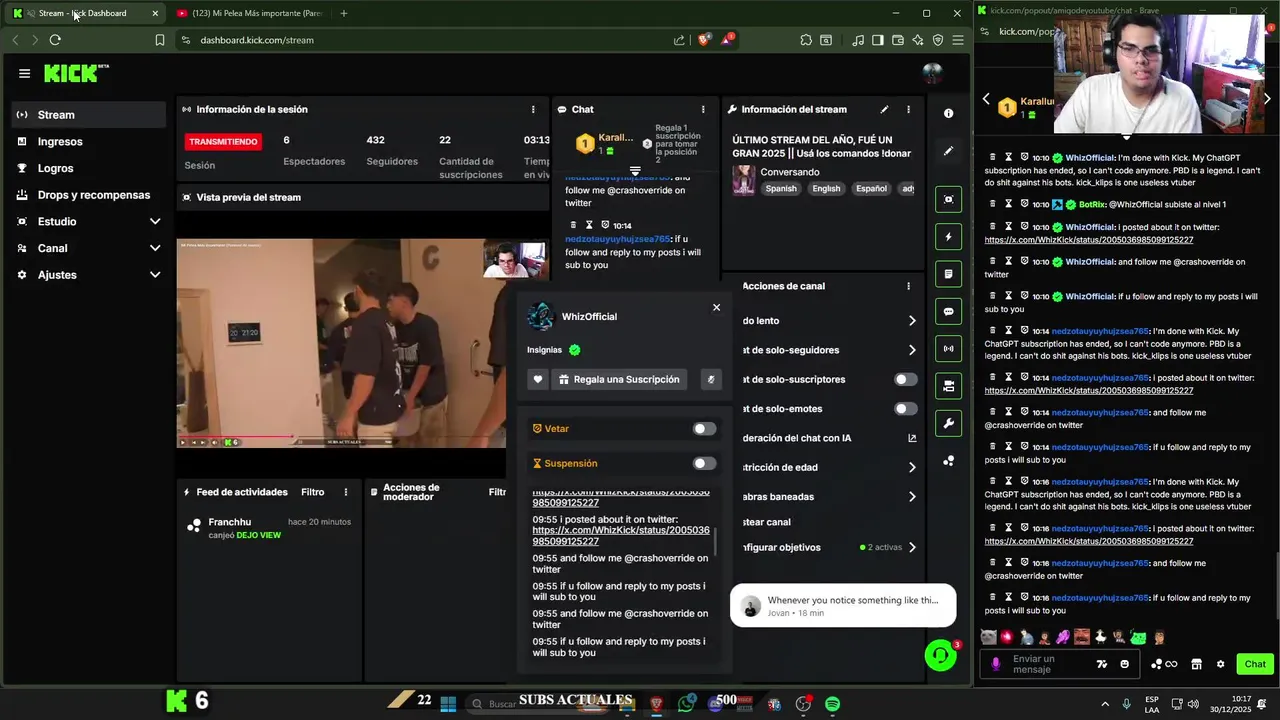Open the 7TV emote menu in chat input
The width and height of the screenshot is (1280, 720).
tap(1102, 664)
